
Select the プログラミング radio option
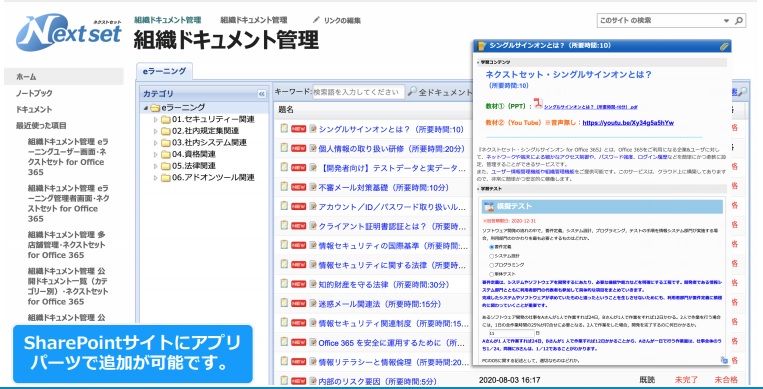pyautogui.click(x=491, y=265)
